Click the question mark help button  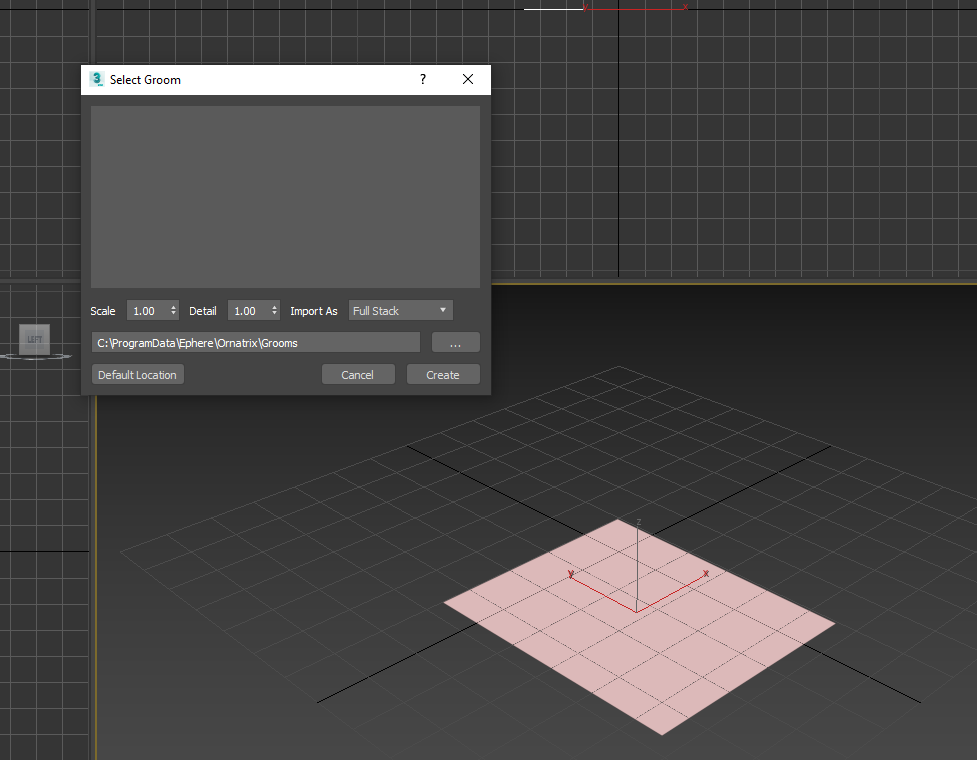(x=423, y=80)
